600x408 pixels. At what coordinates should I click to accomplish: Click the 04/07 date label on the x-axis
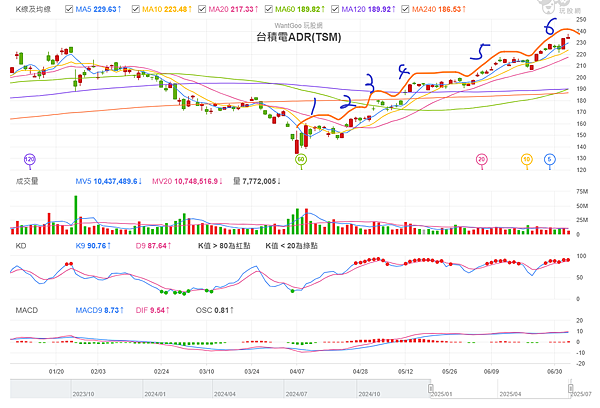(x=297, y=371)
